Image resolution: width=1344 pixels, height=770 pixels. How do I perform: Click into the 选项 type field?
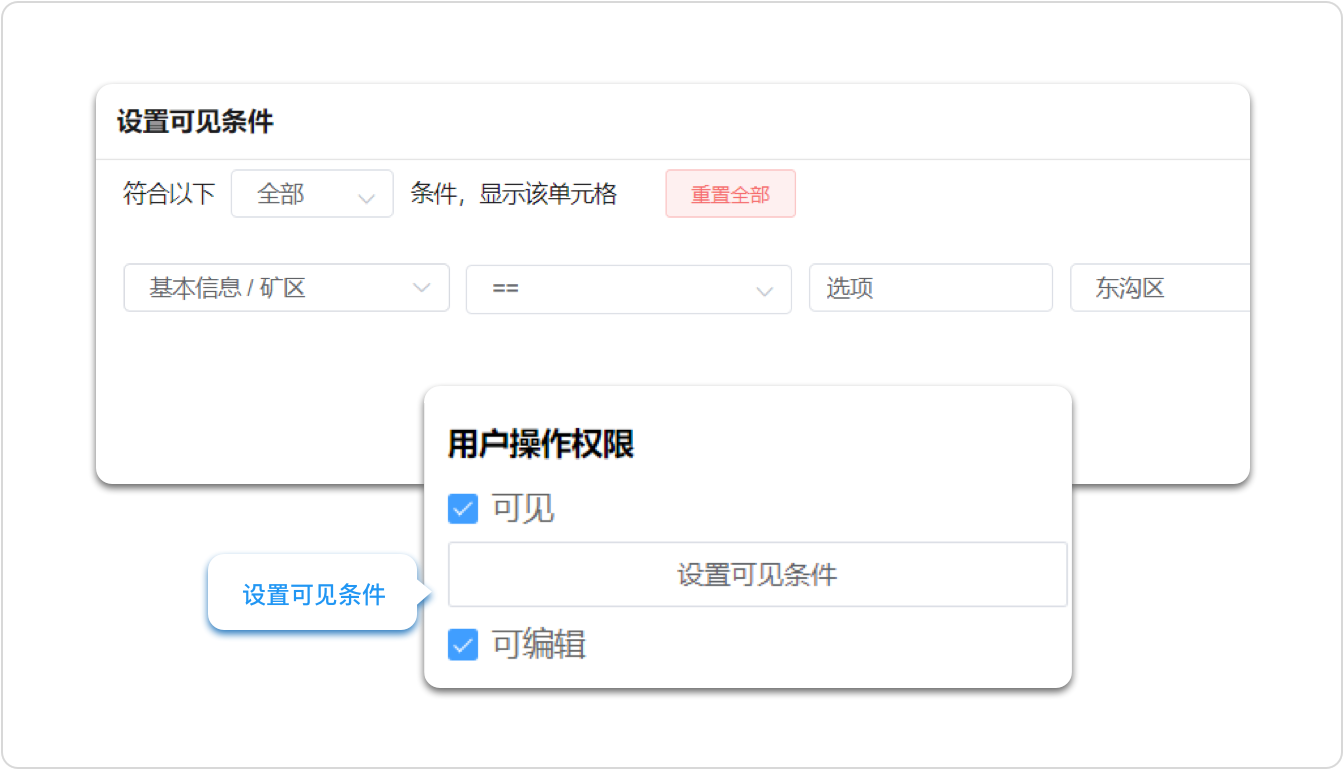tap(930, 288)
